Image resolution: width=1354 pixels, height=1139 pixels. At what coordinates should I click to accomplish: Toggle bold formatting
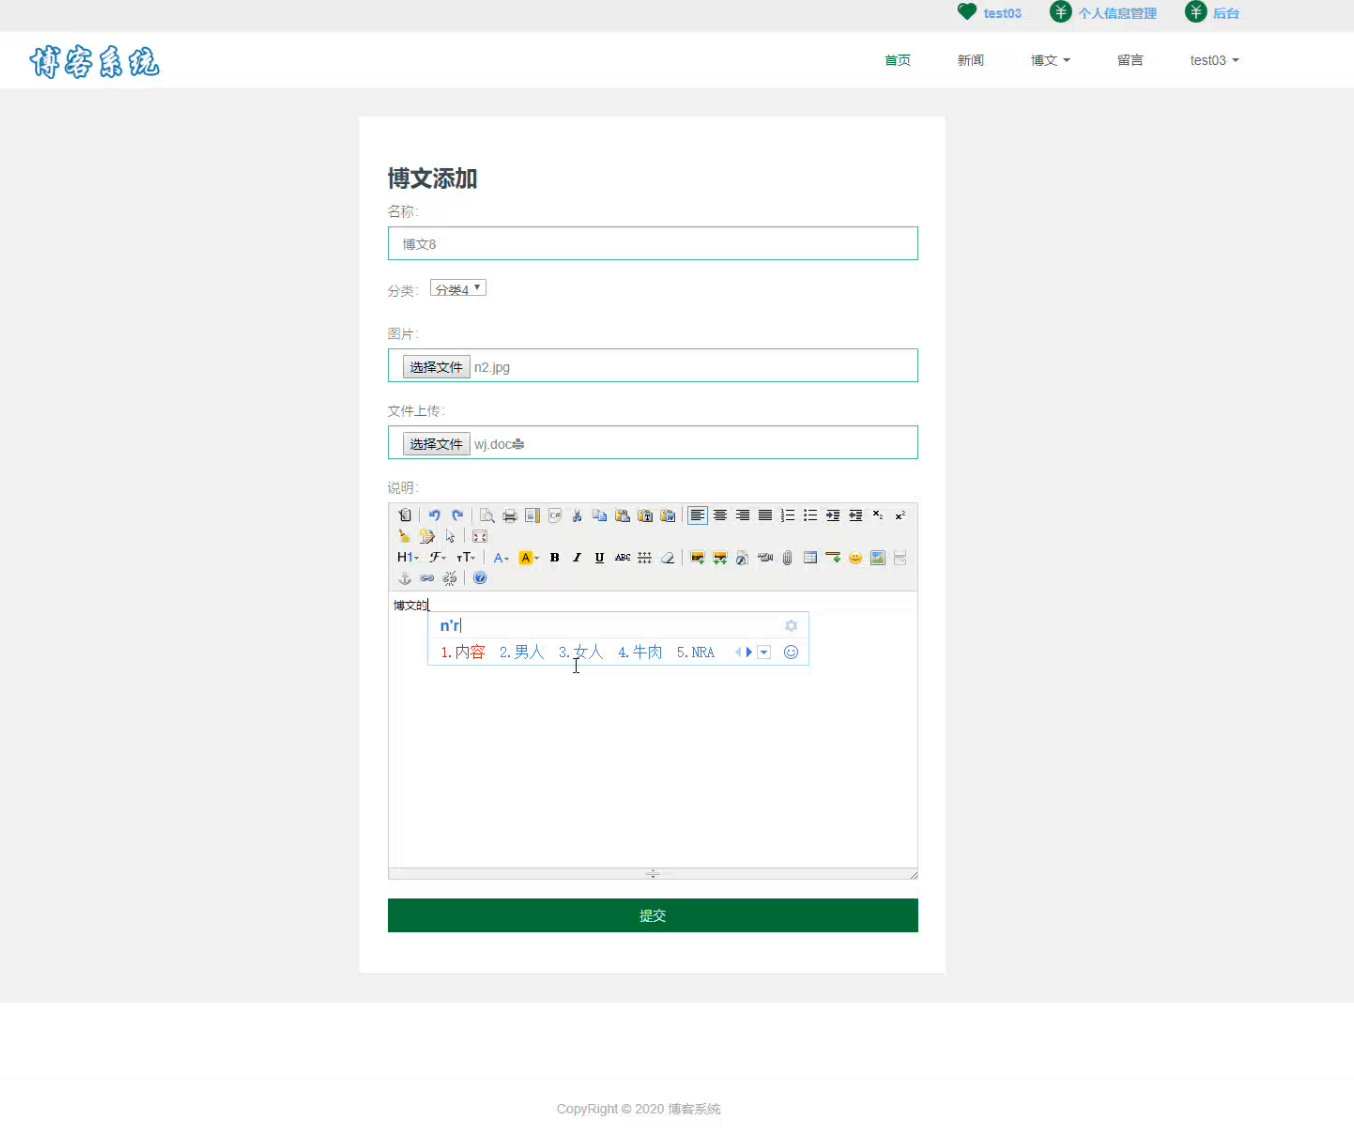(554, 557)
